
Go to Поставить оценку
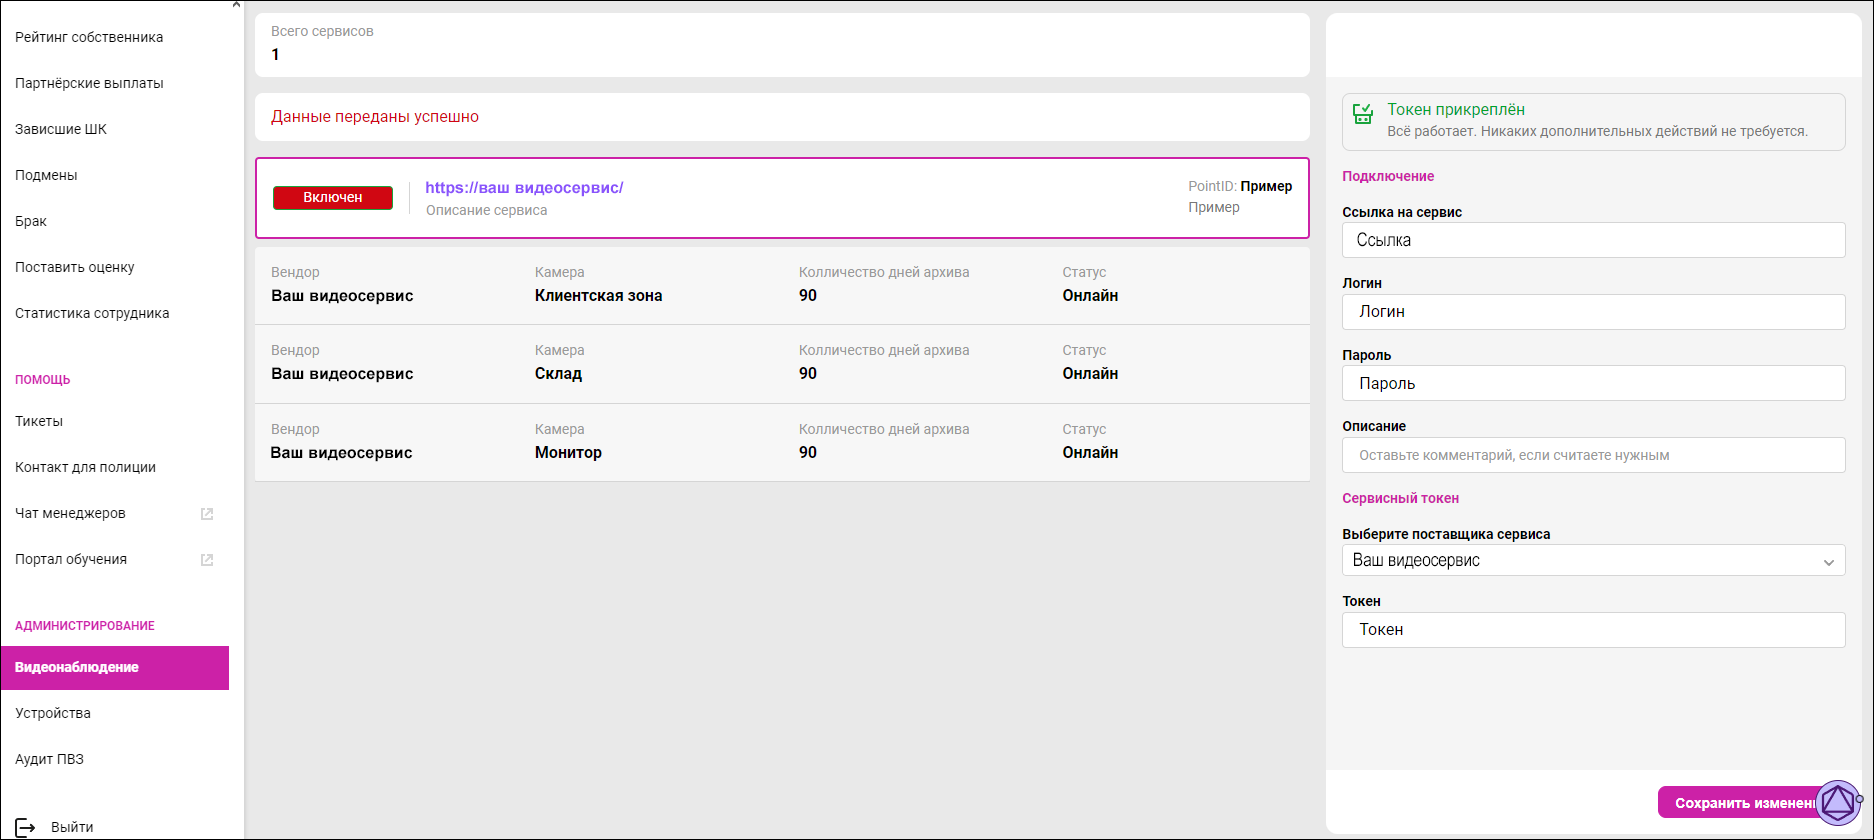75,267
